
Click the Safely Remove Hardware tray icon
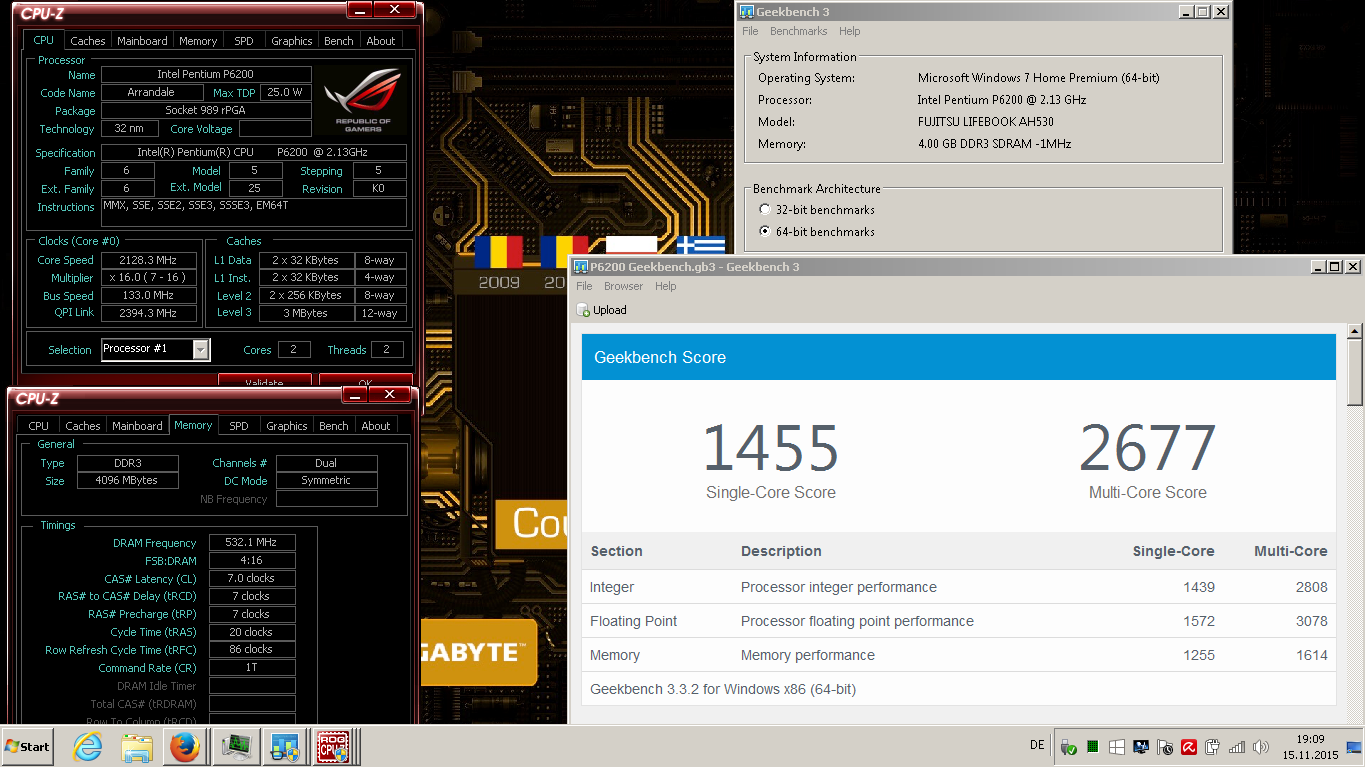point(1069,747)
